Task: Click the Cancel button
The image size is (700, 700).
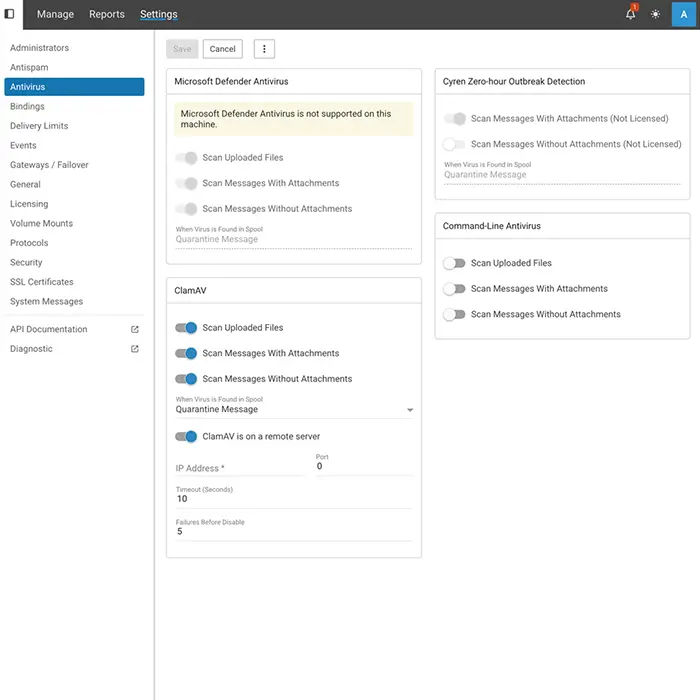Action: tap(222, 49)
